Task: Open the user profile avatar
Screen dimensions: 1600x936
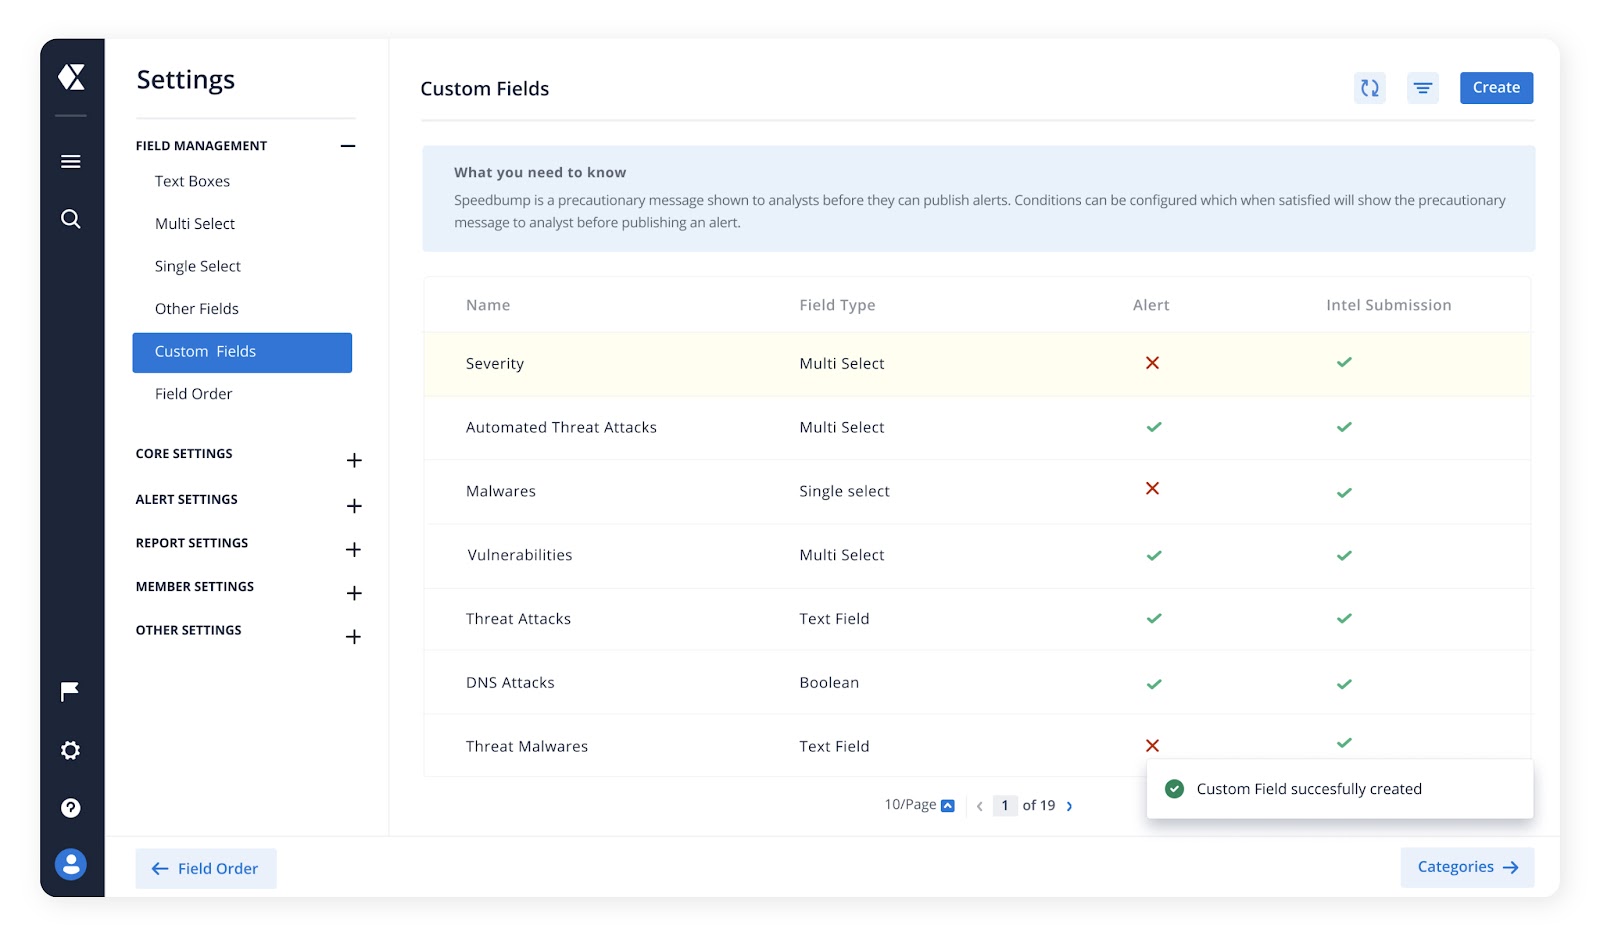Action: [x=70, y=865]
